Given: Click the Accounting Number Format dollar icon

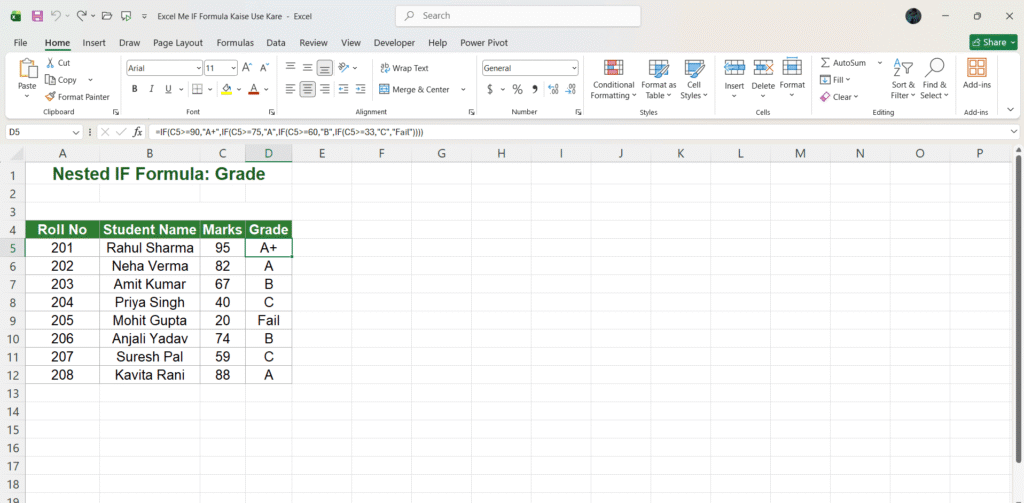Looking at the screenshot, I should [490, 89].
